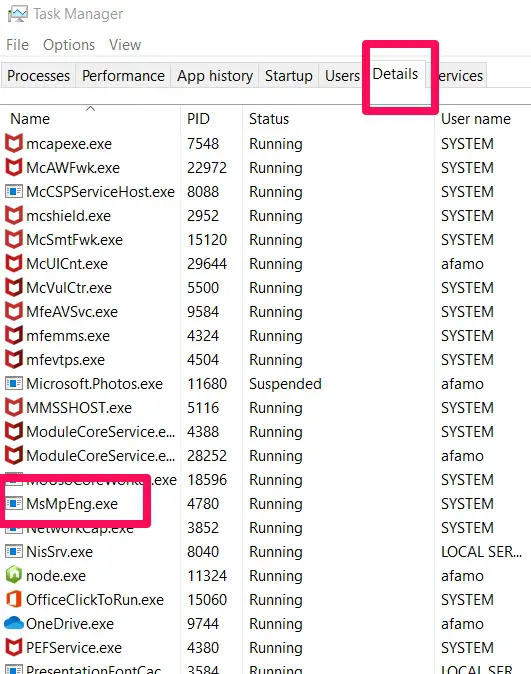
Task: Click the Task Manager app icon in title bar
Action: pos(18,14)
